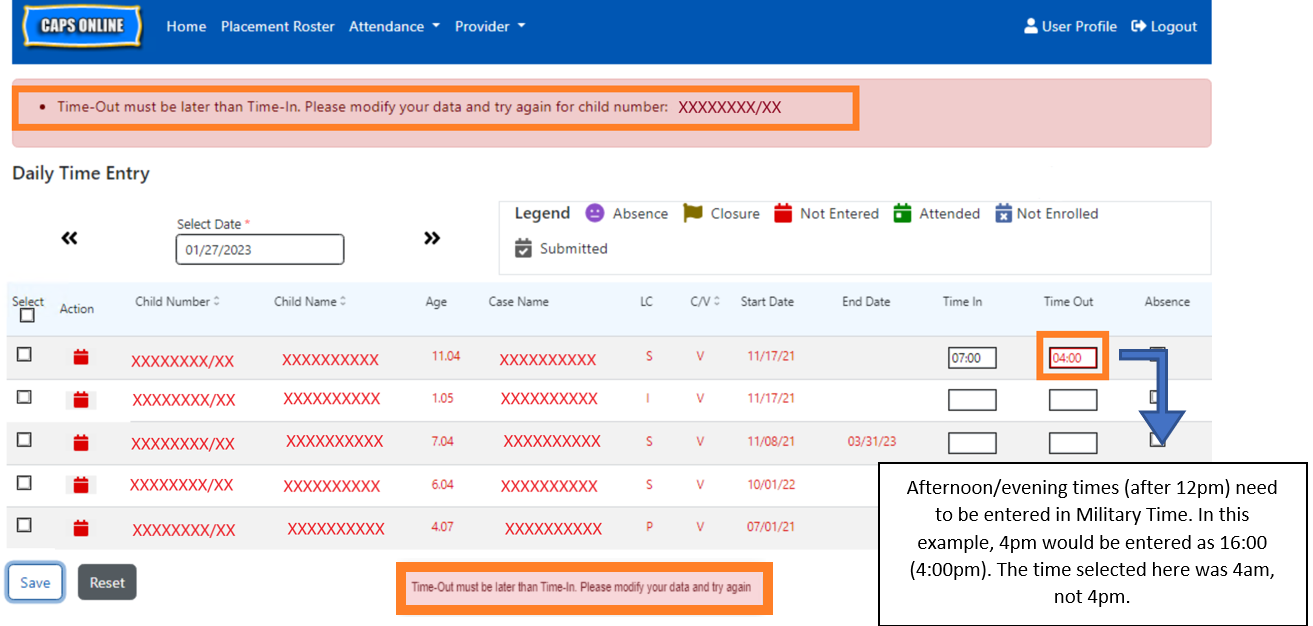
Task: Click red calendar action icon in first row
Action: 81,356
